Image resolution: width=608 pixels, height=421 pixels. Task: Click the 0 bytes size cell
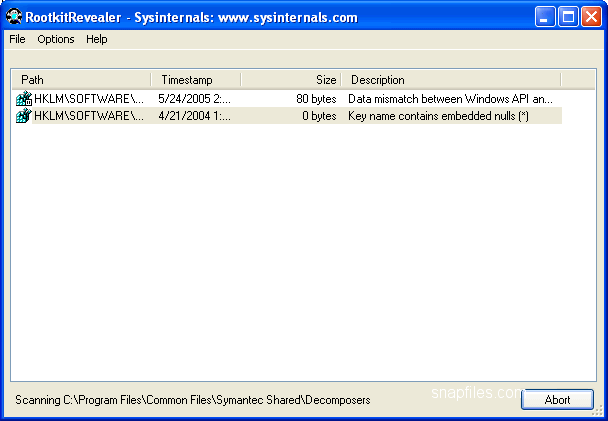pyautogui.click(x=319, y=116)
